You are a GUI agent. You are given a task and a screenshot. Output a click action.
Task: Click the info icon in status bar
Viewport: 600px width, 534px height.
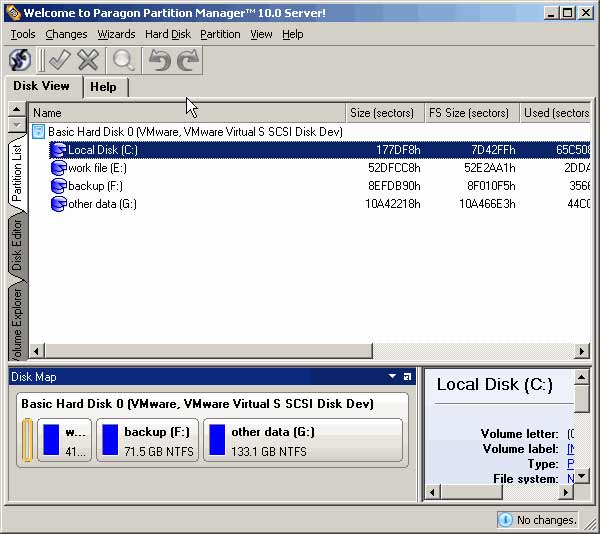[x=505, y=519]
